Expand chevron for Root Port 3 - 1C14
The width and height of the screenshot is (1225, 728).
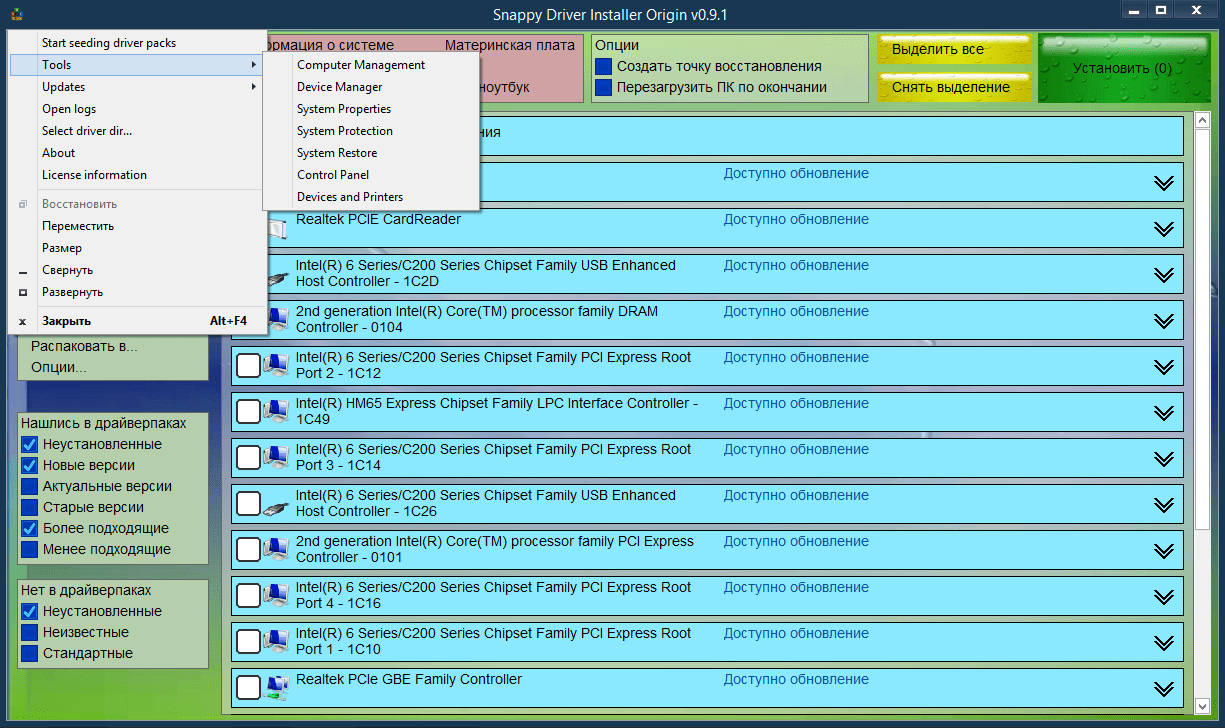click(x=1163, y=459)
